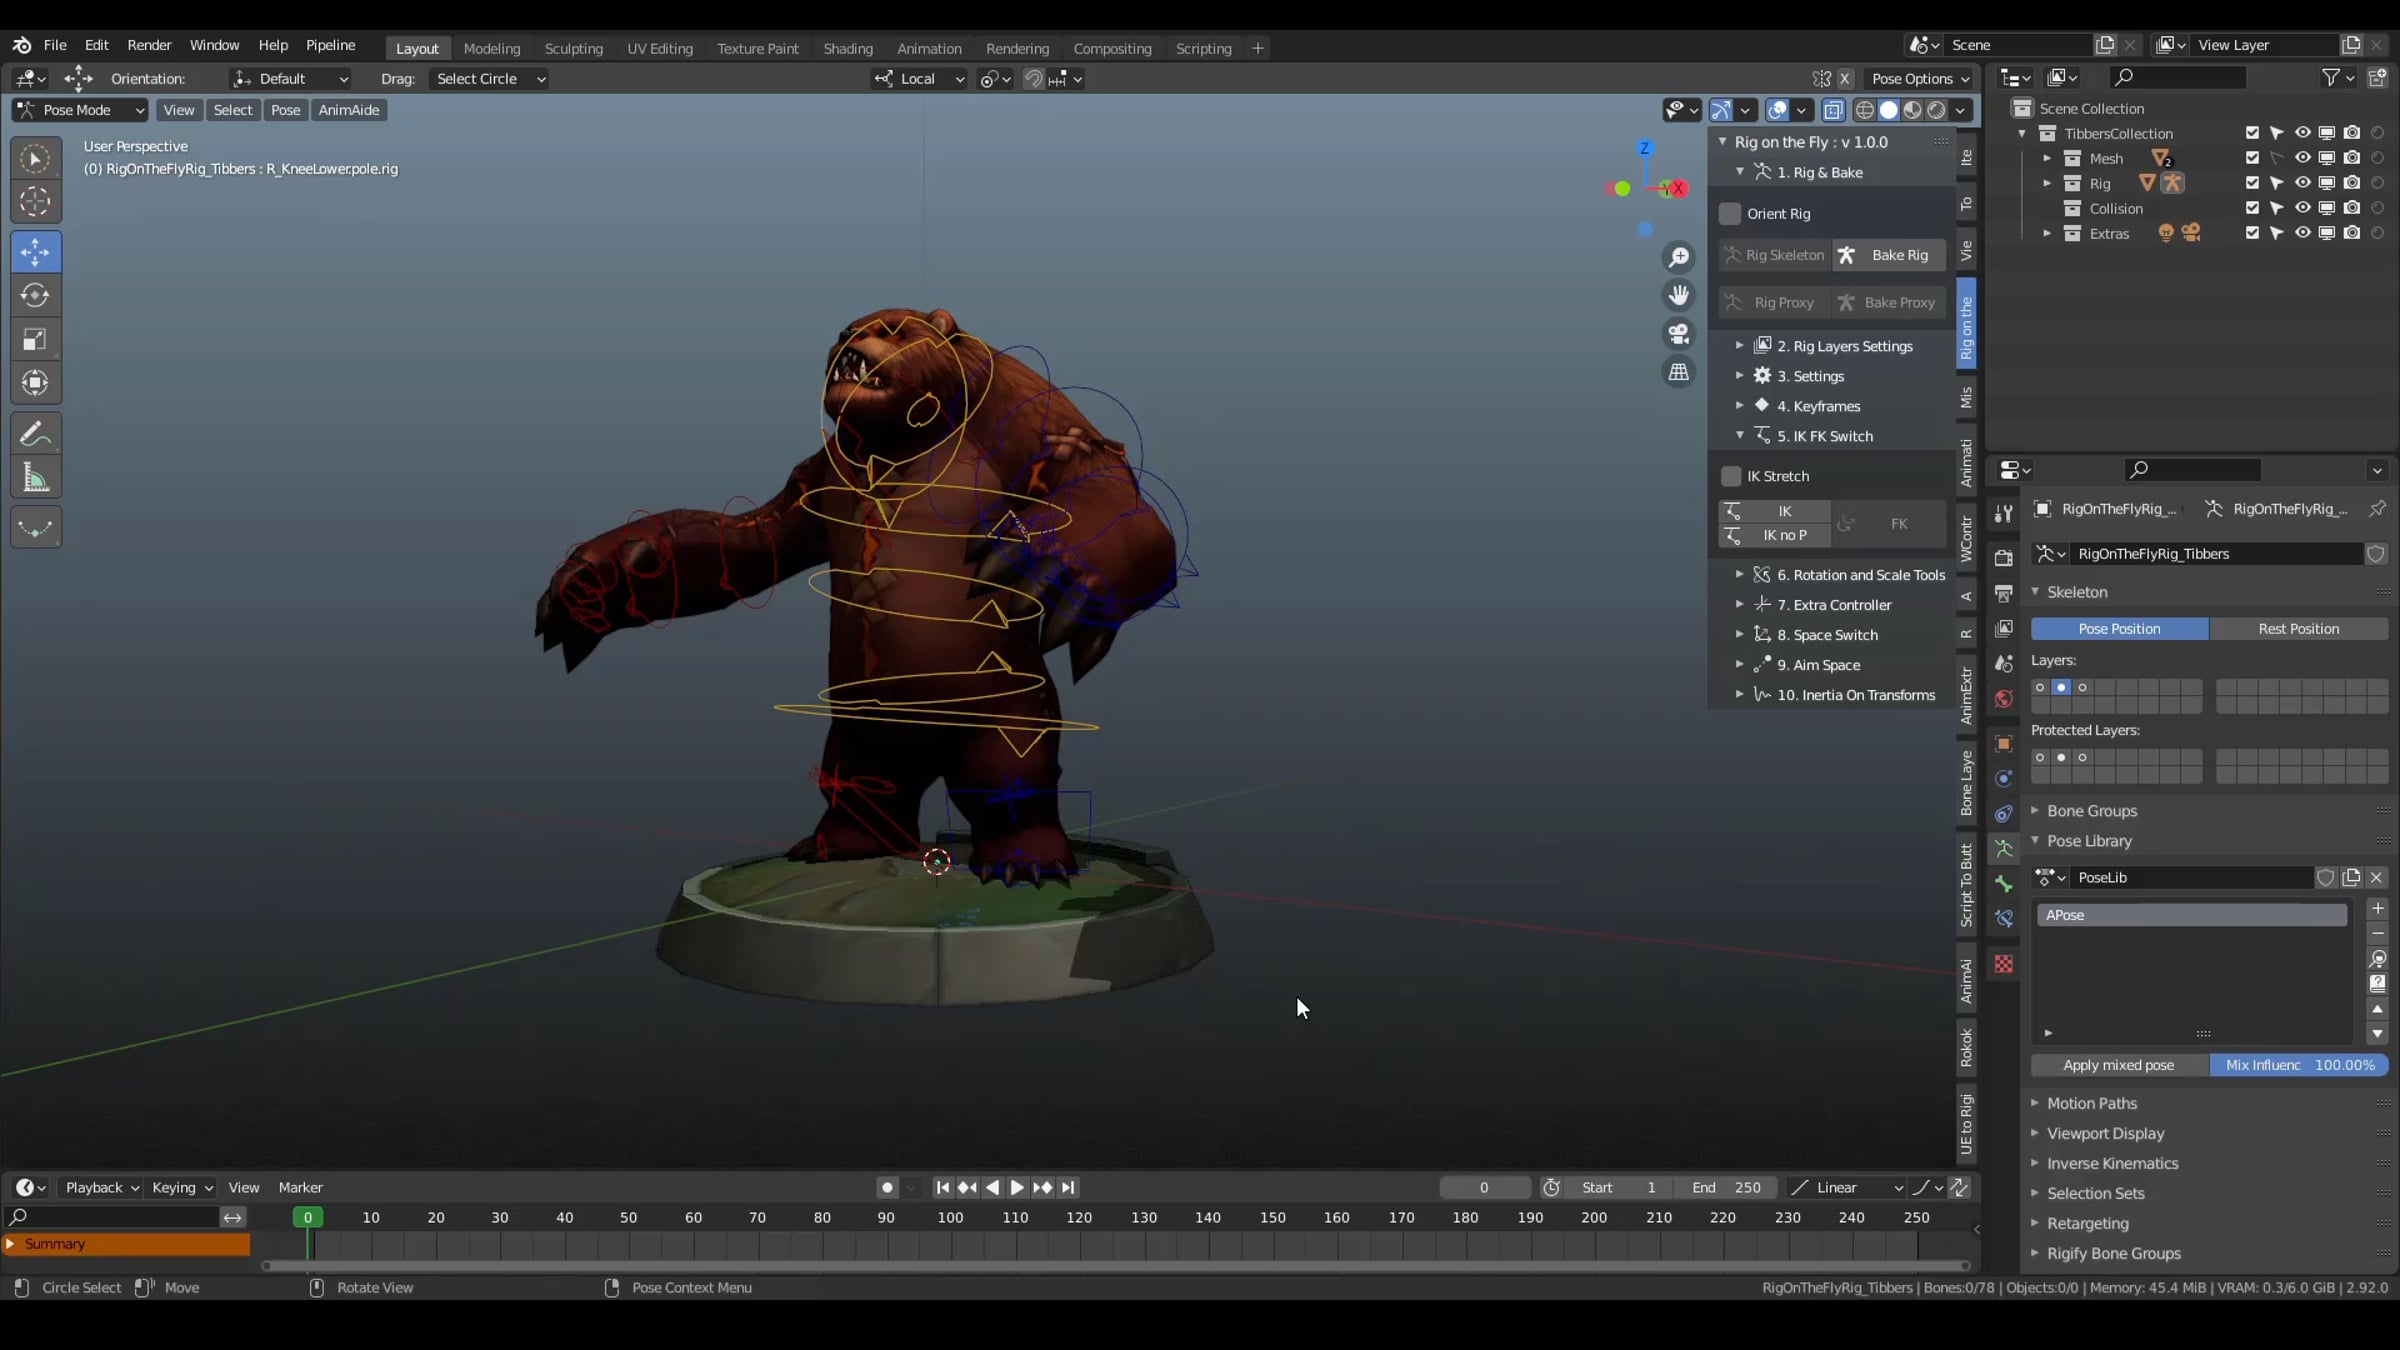
Task: Enable the IK Stretch checkbox
Action: [1730, 476]
